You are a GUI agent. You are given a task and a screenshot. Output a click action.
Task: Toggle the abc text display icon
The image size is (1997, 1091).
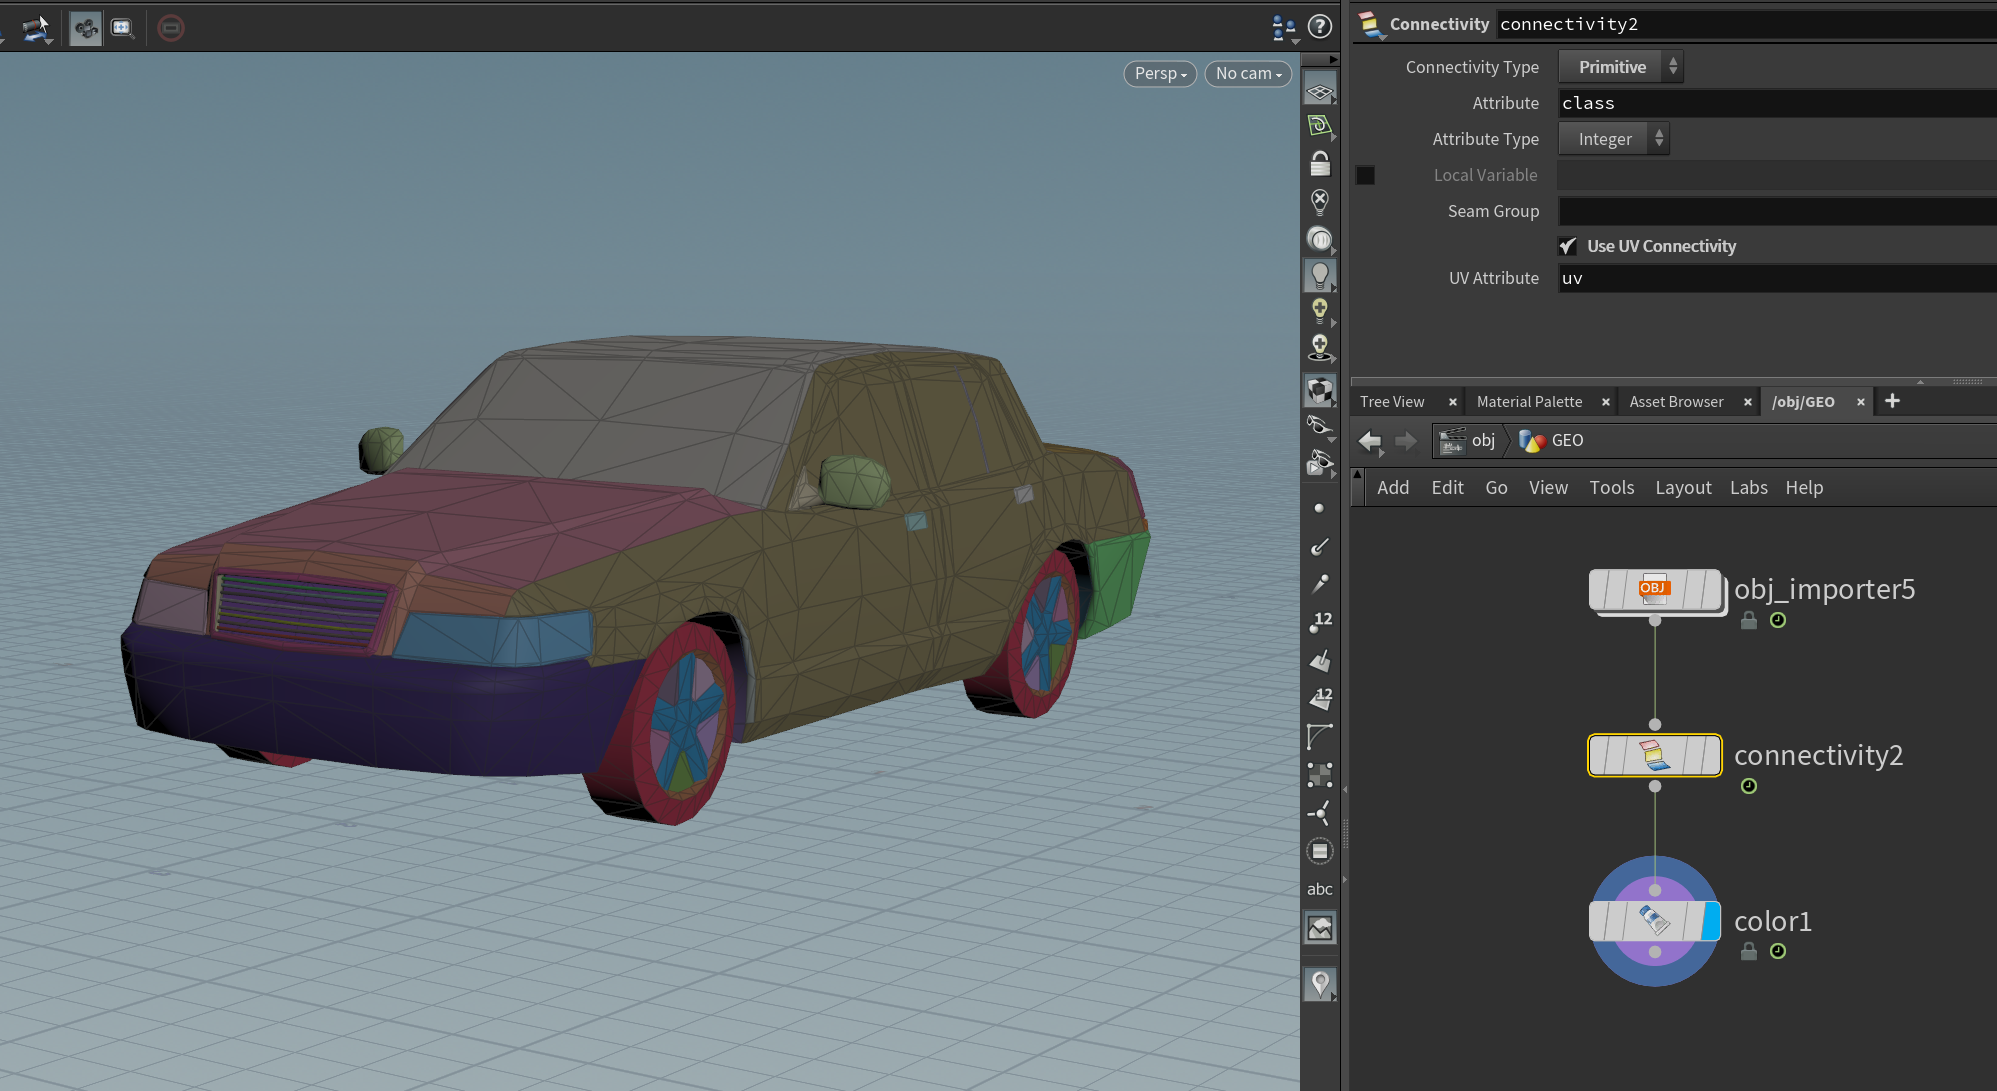tap(1319, 889)
